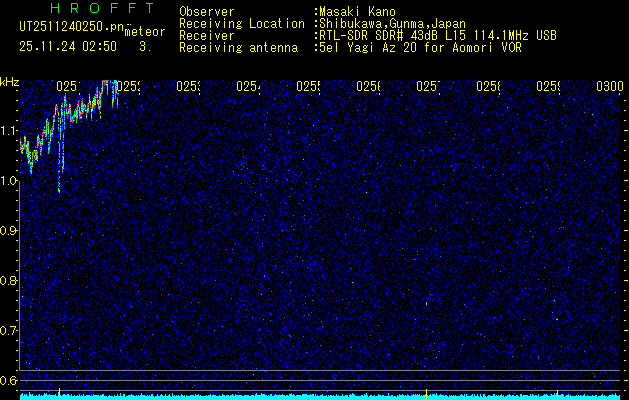The height and width of the screenshot is (400, 629).
Task: Click the HROFFT title text
Action: pos(103,8)
